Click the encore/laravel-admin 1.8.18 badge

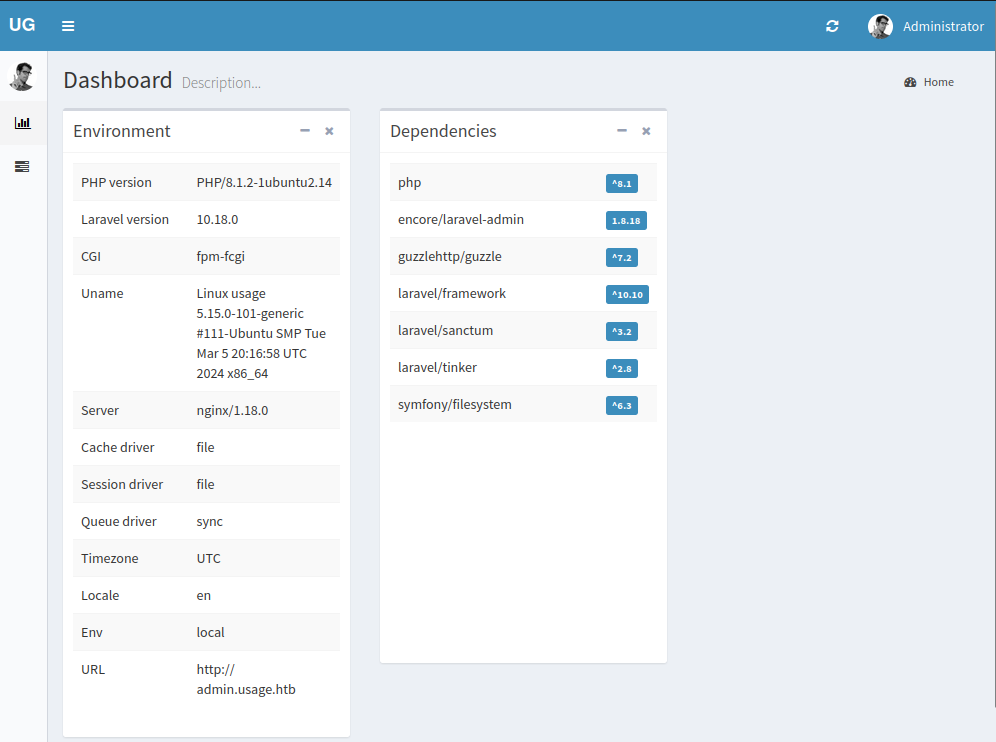point(626,220)
